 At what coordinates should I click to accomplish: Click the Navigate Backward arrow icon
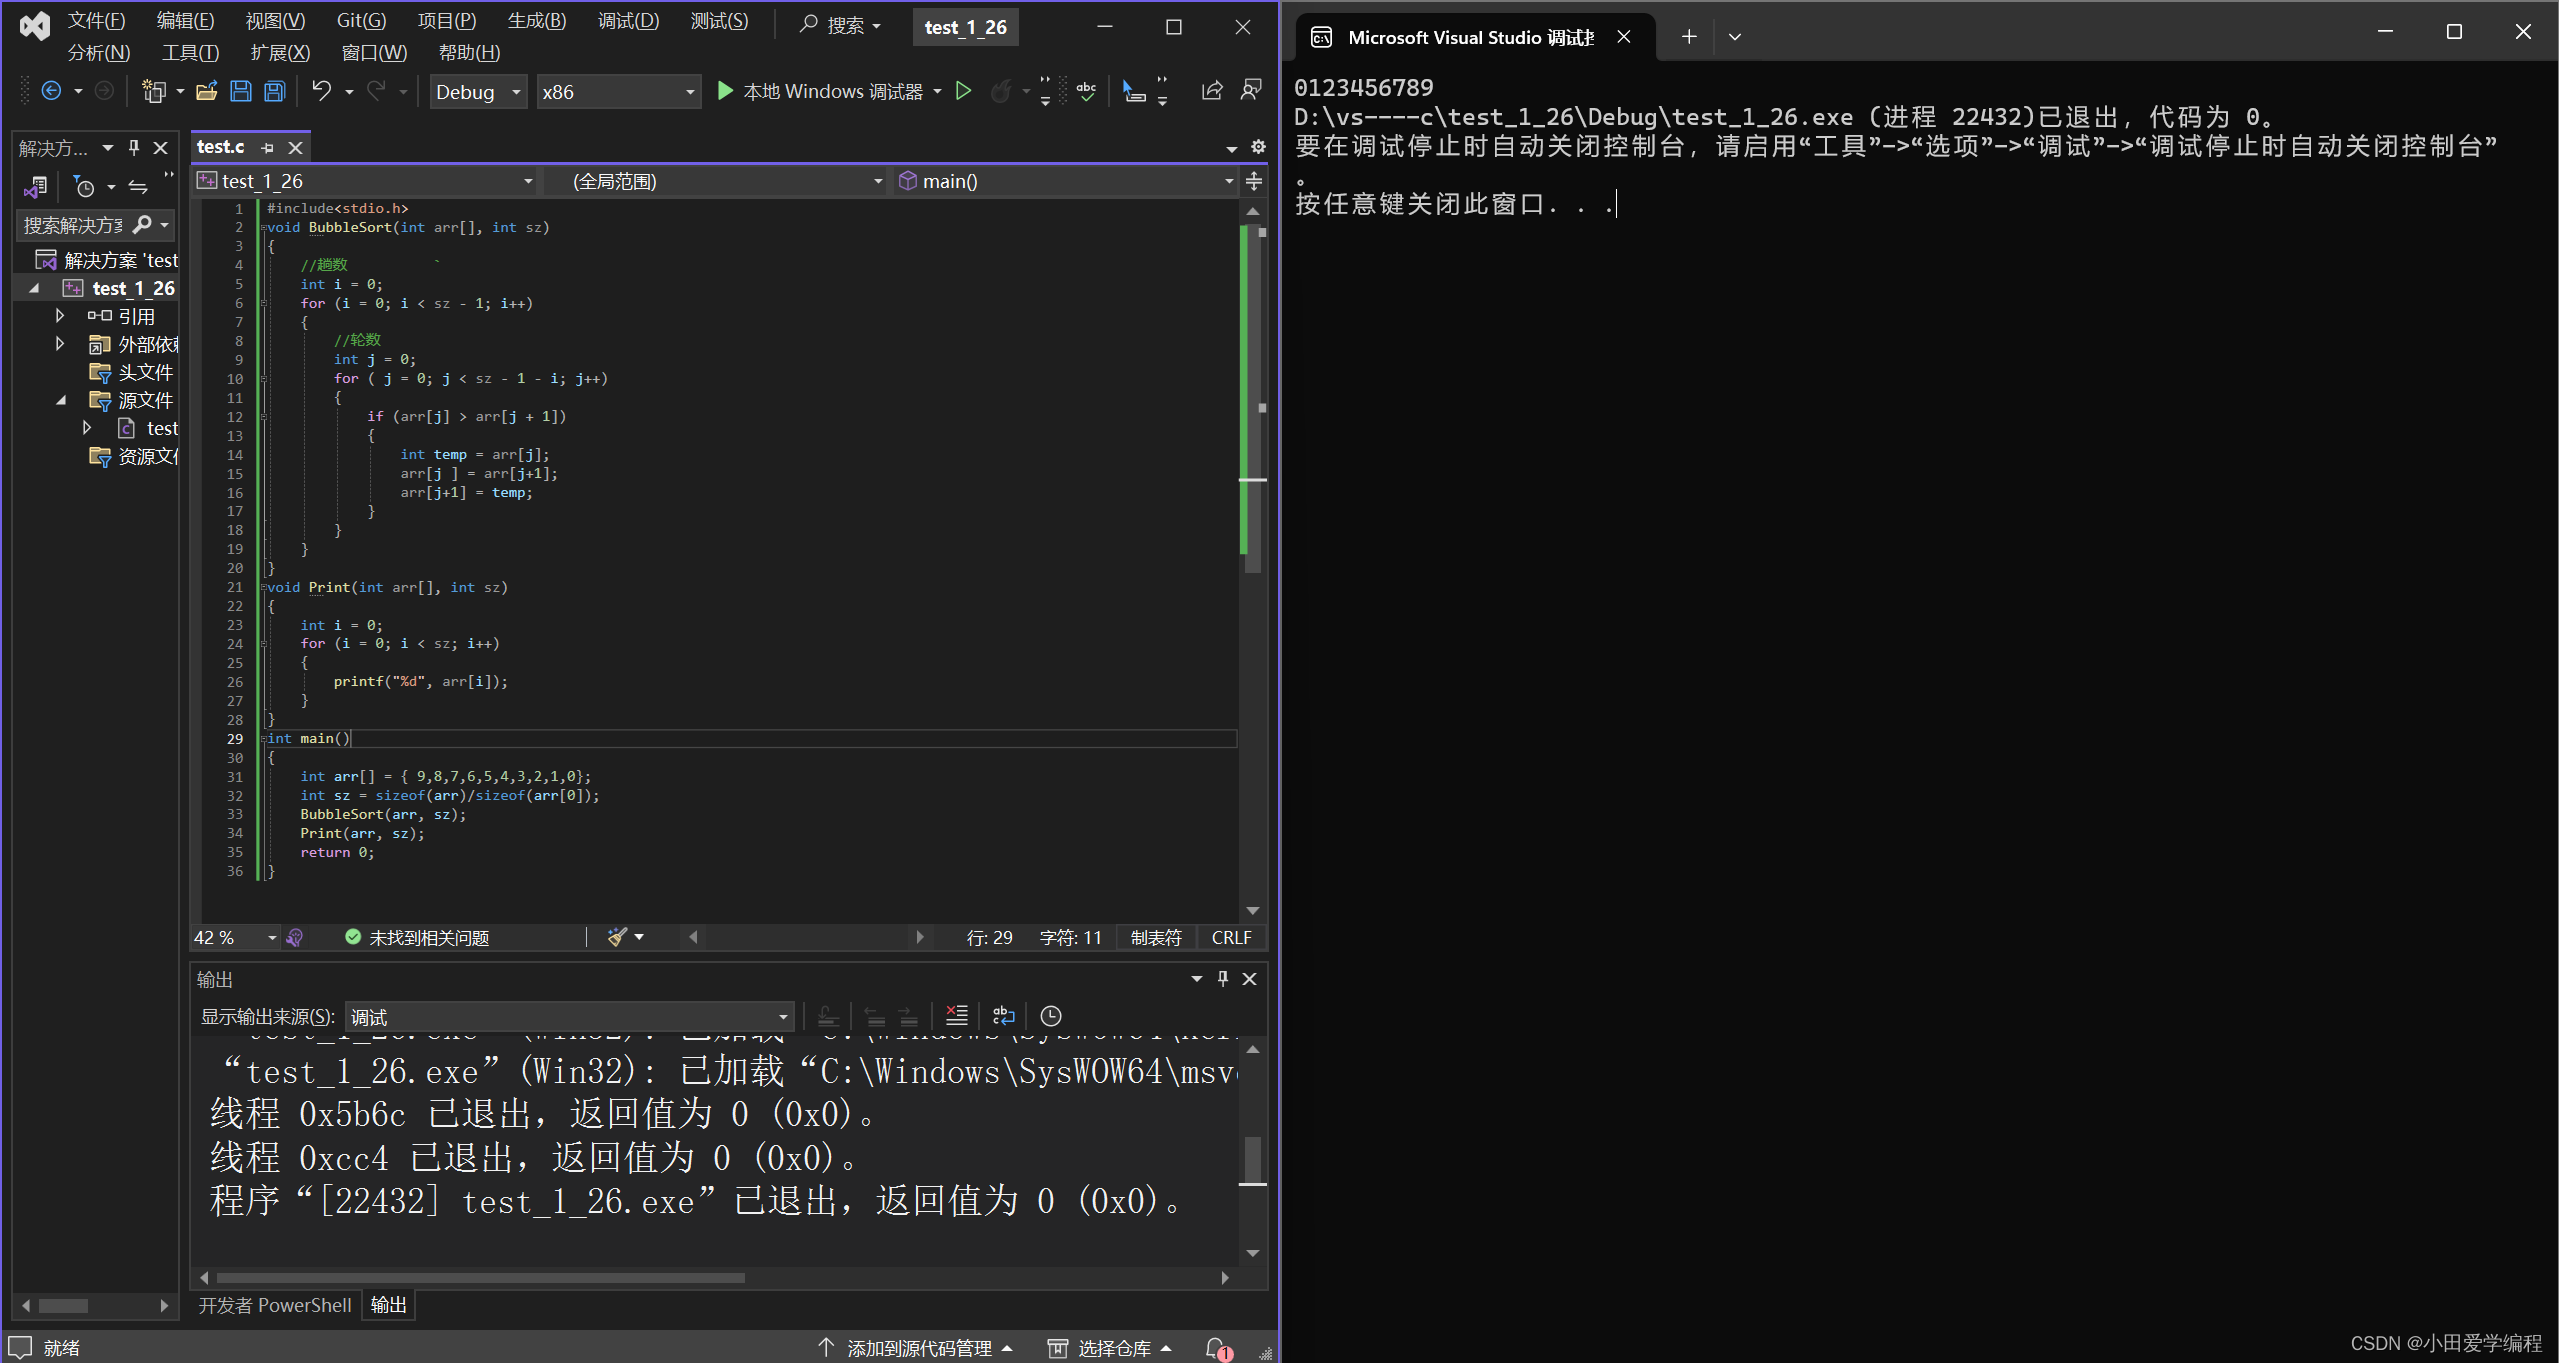tap(51, 92)
